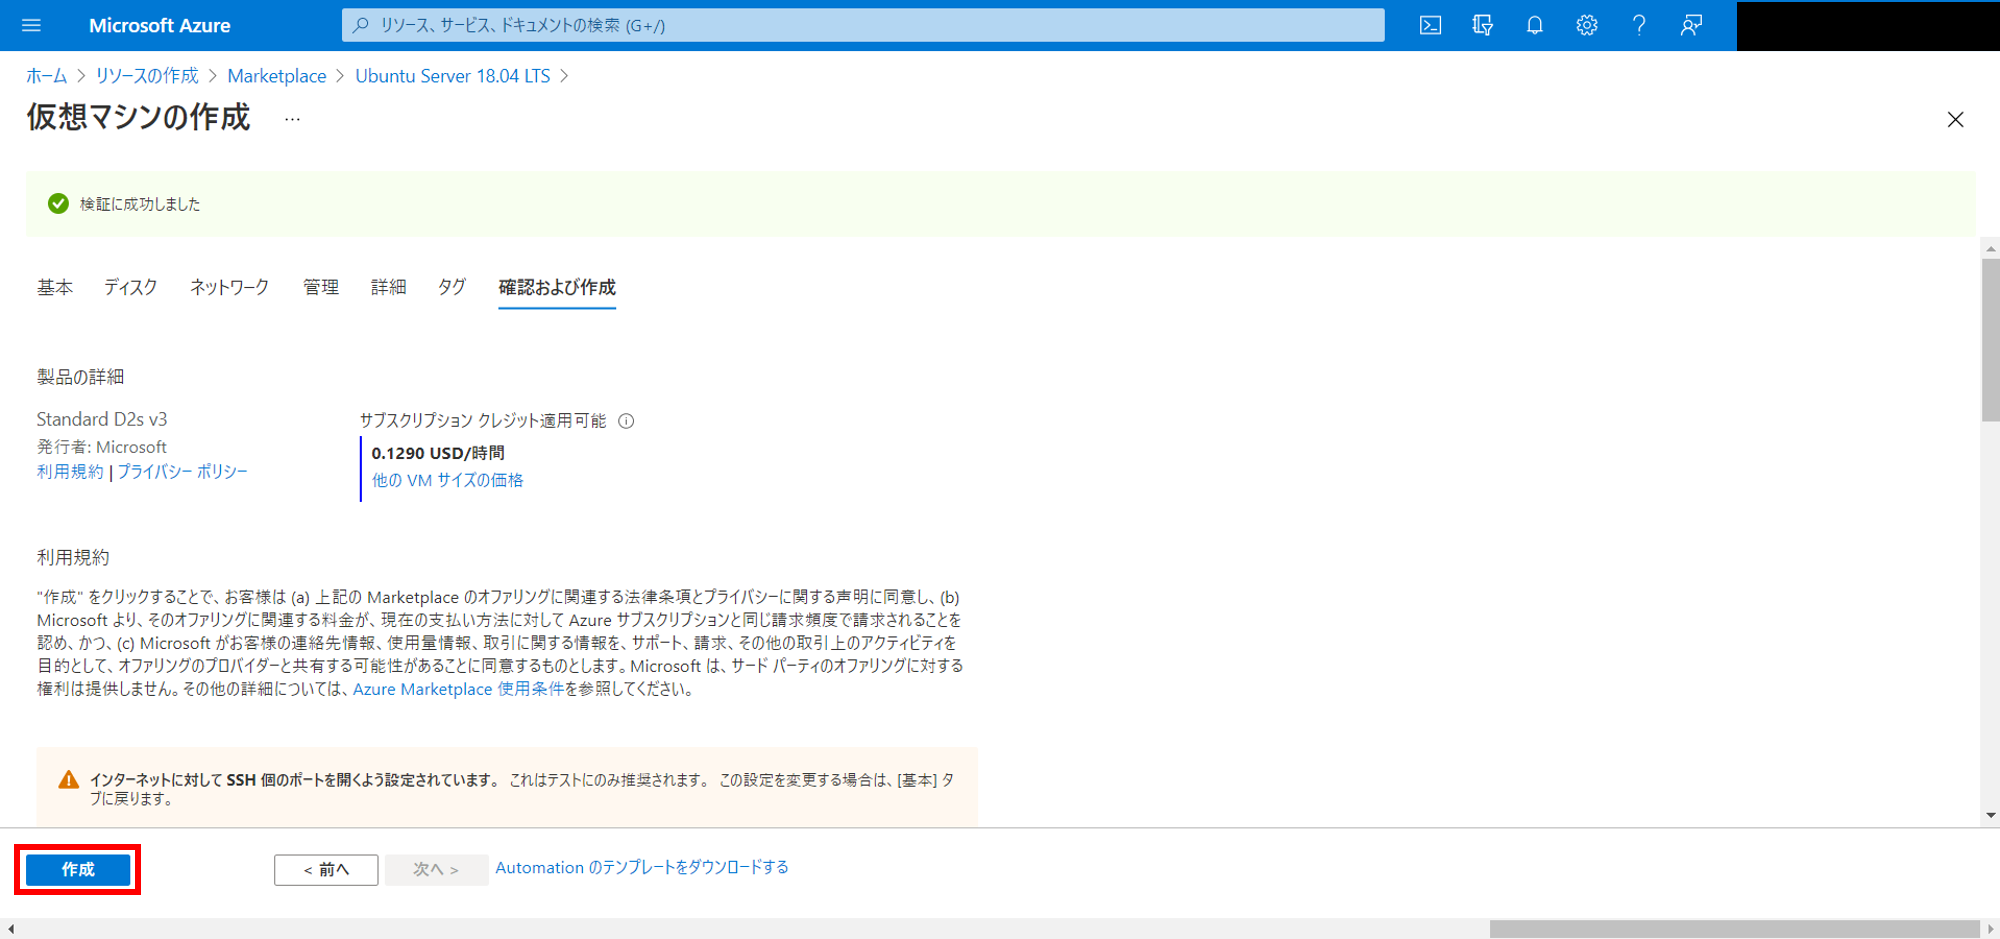Switch to the ネットワーク tab
This screenshot has height=939, width=2000.
click(x=230, y=287)
